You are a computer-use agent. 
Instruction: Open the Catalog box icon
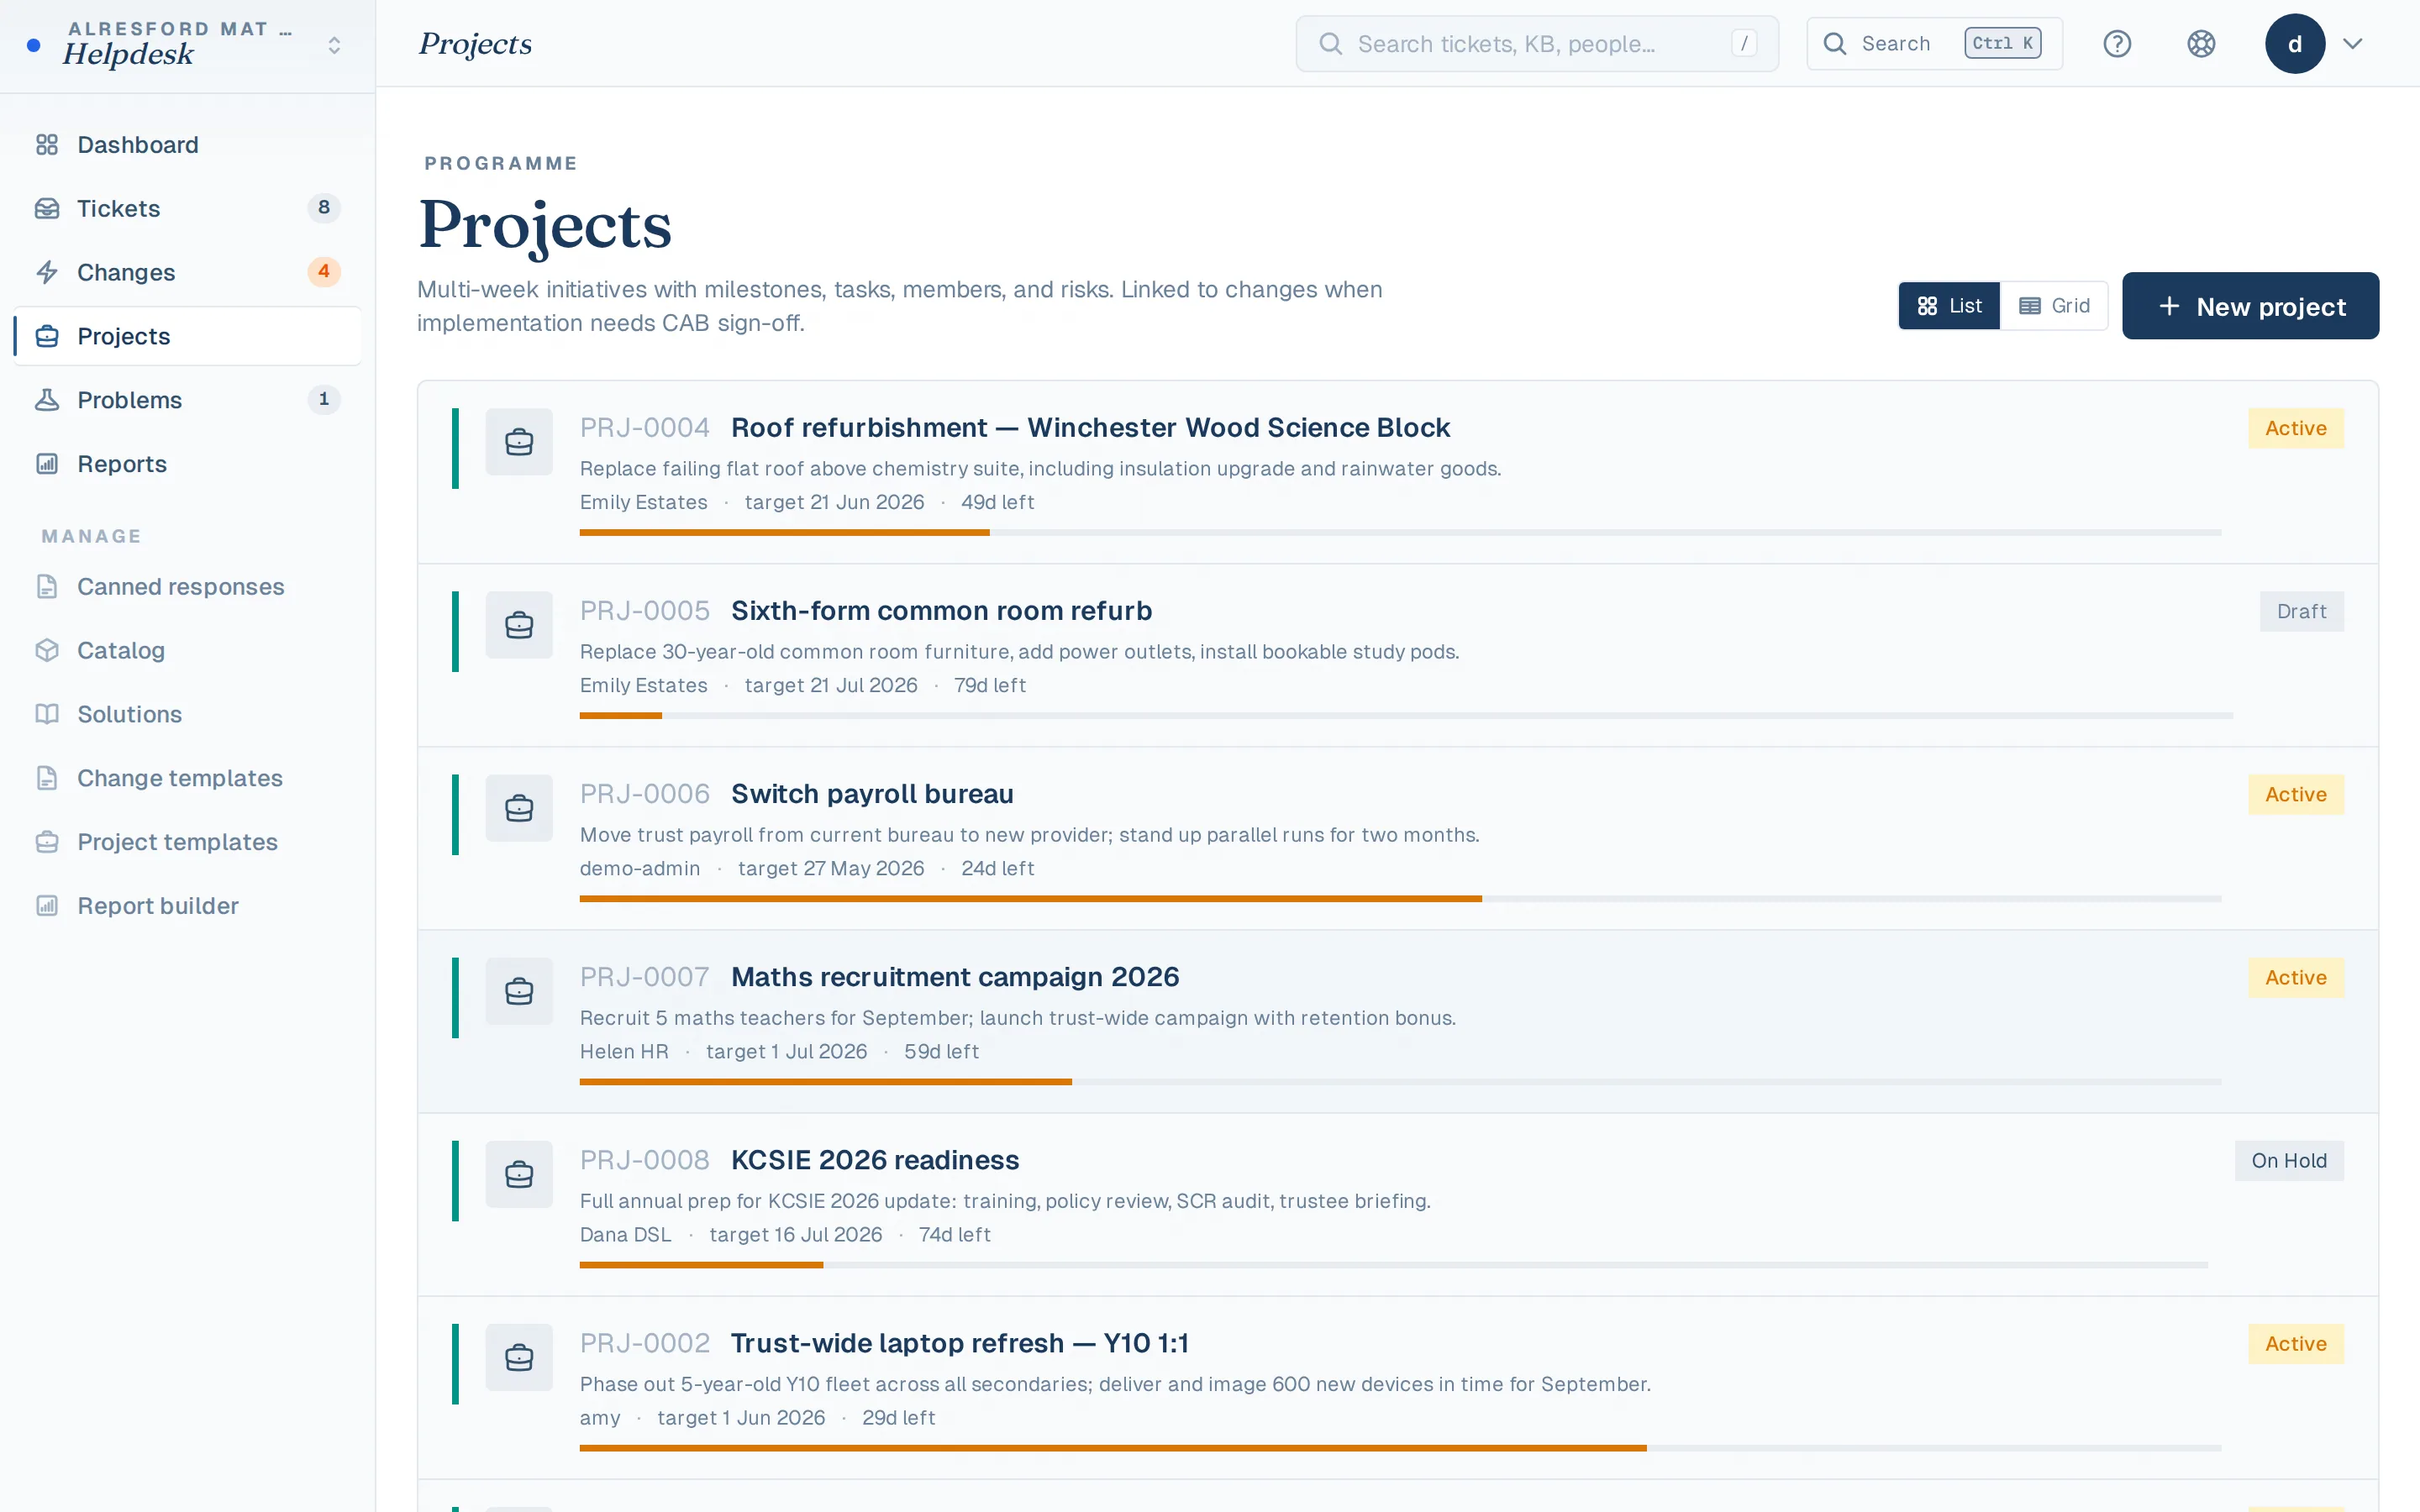pyautogui.click(x=47, y=650)
